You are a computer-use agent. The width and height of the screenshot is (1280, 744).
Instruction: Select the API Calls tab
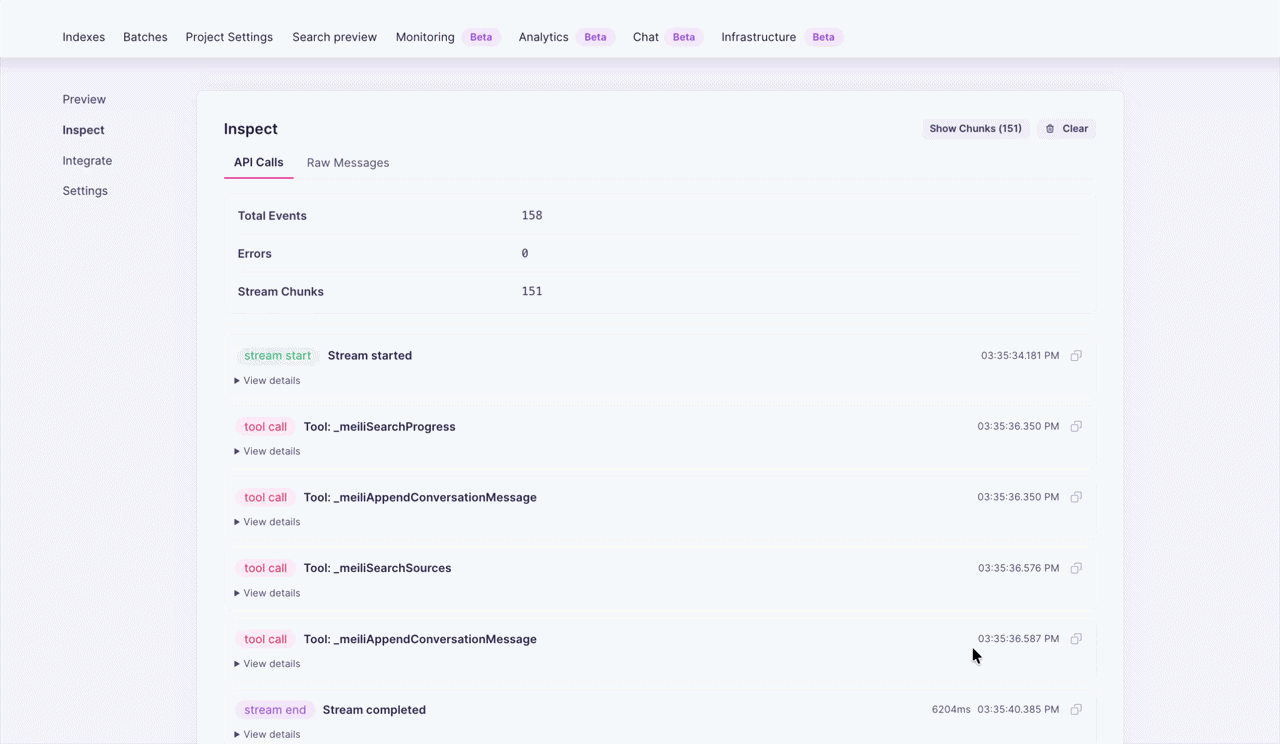[258, 162]
